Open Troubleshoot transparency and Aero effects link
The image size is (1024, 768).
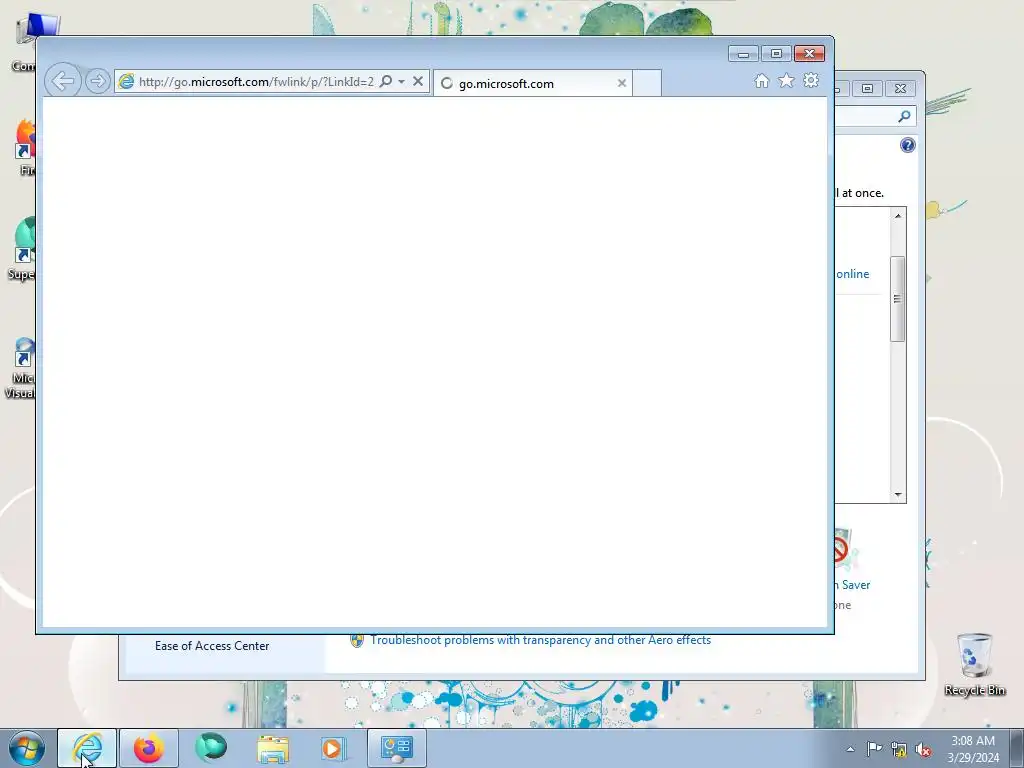(x=540, y=640)
